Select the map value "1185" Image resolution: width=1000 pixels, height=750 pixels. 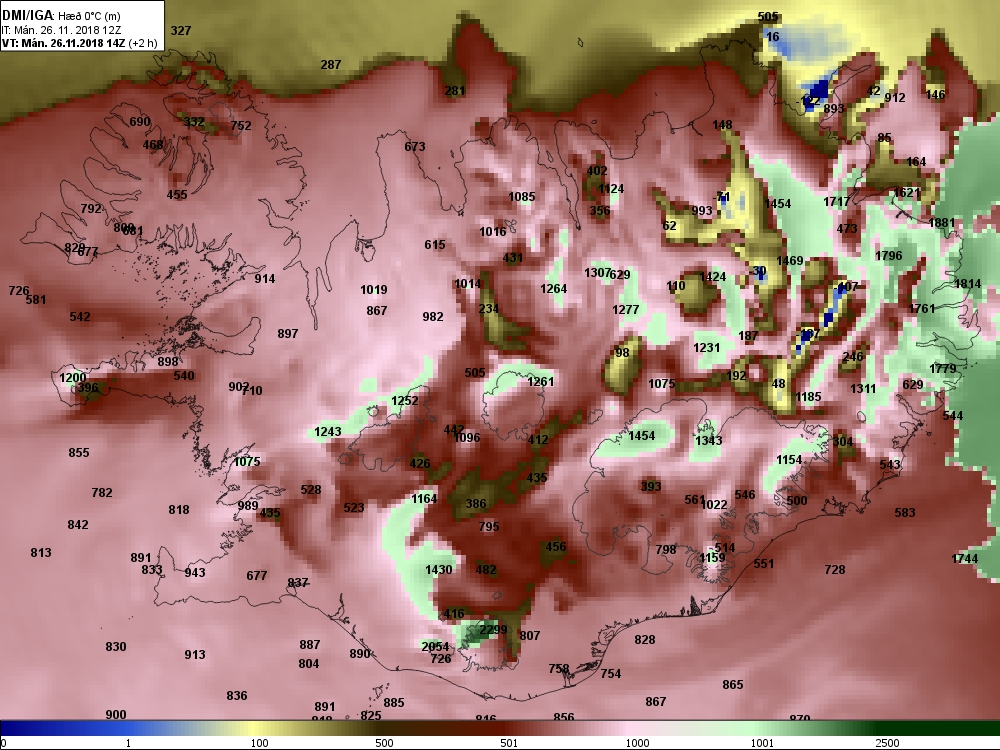tap(808, 397)
